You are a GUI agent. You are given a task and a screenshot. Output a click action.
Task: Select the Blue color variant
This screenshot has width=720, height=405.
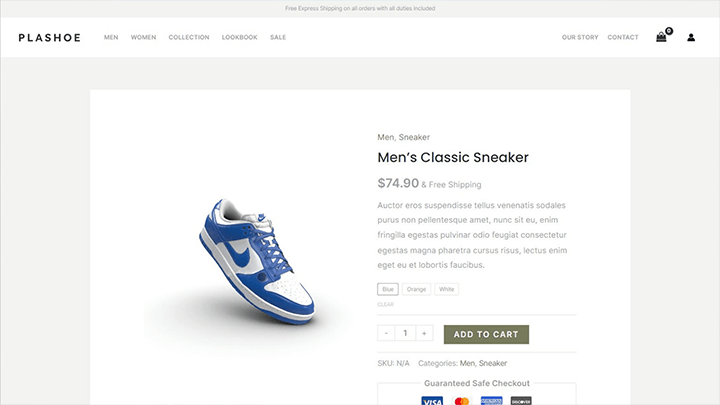point(388,289)
